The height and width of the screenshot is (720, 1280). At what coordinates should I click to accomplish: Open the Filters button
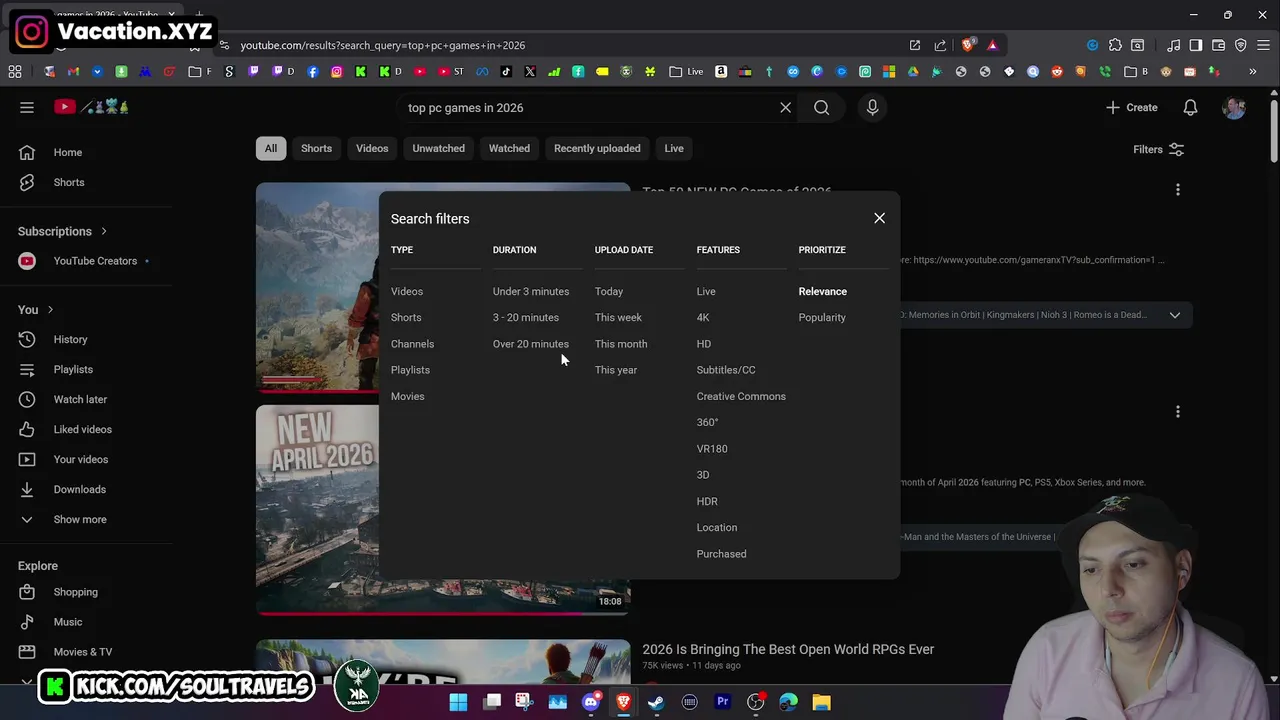(1158, 149)
